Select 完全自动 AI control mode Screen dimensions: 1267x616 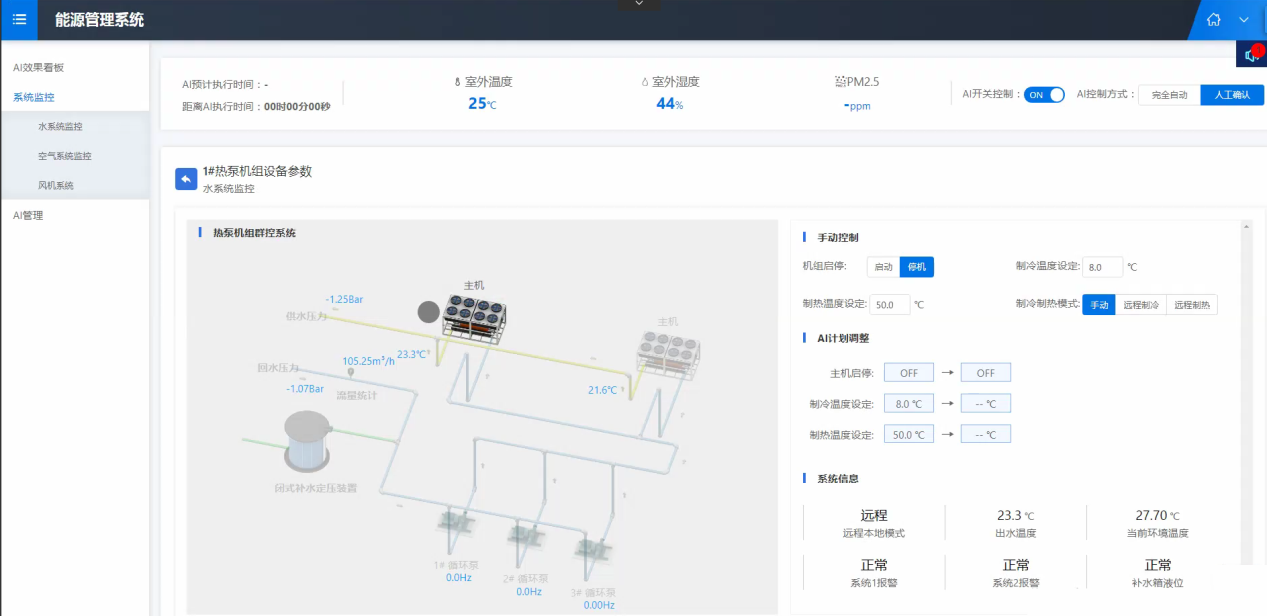click(x=1169, y=95)
